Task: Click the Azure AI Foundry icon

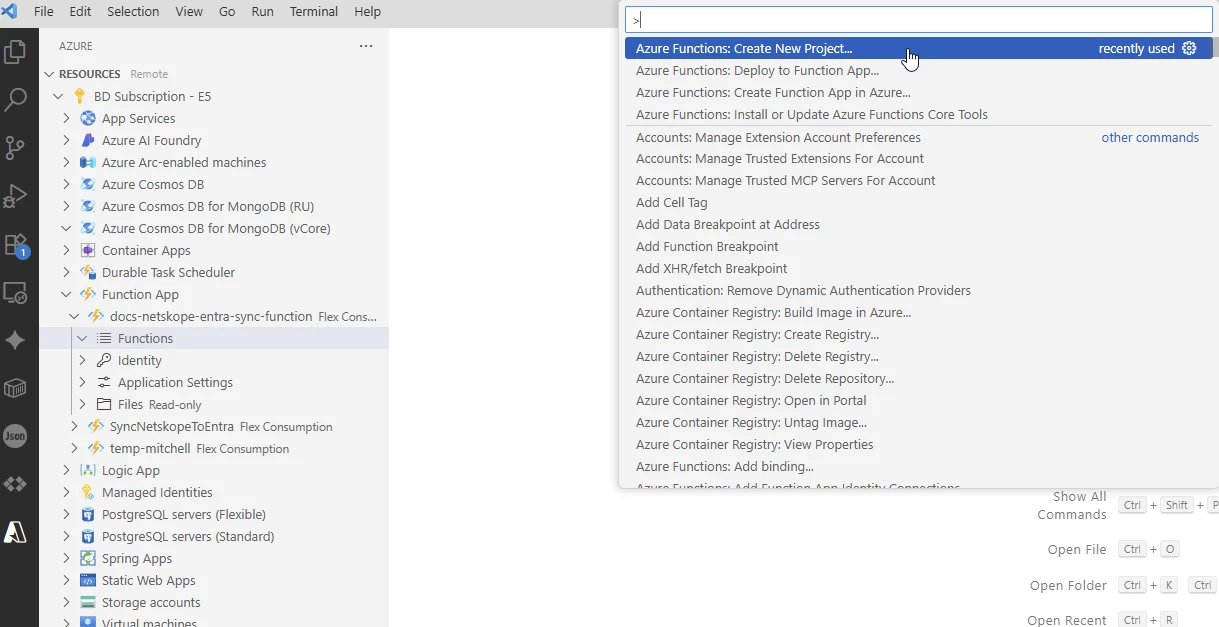Action: [88, 140]
